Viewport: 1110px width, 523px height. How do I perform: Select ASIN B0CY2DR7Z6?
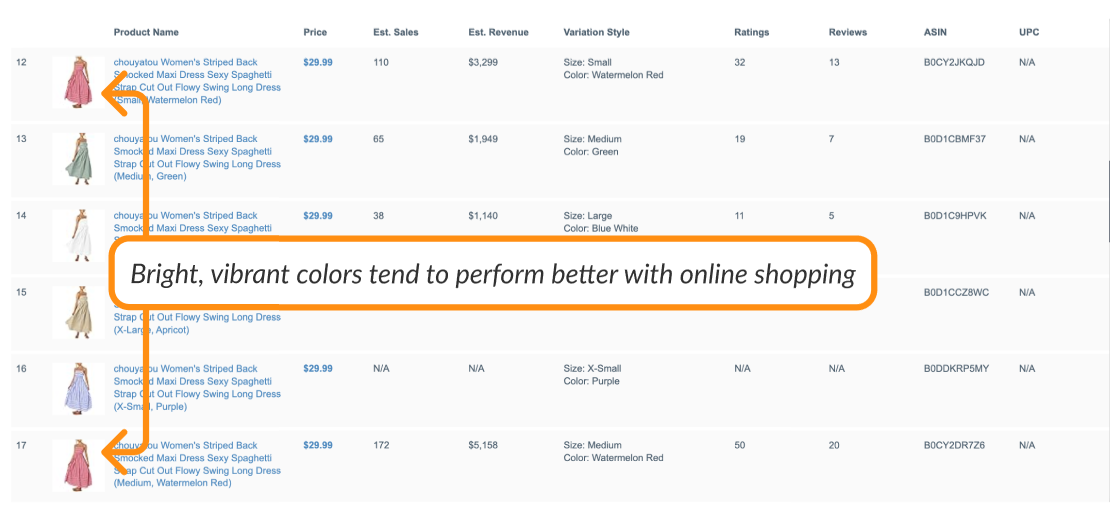pyautogui.click(x=954, y=445)
